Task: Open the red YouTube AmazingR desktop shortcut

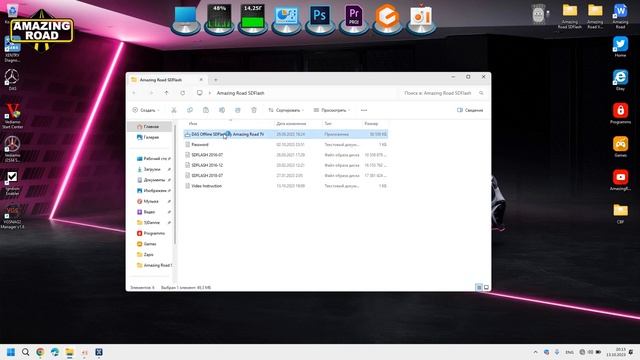Action: tap(620, 180)
